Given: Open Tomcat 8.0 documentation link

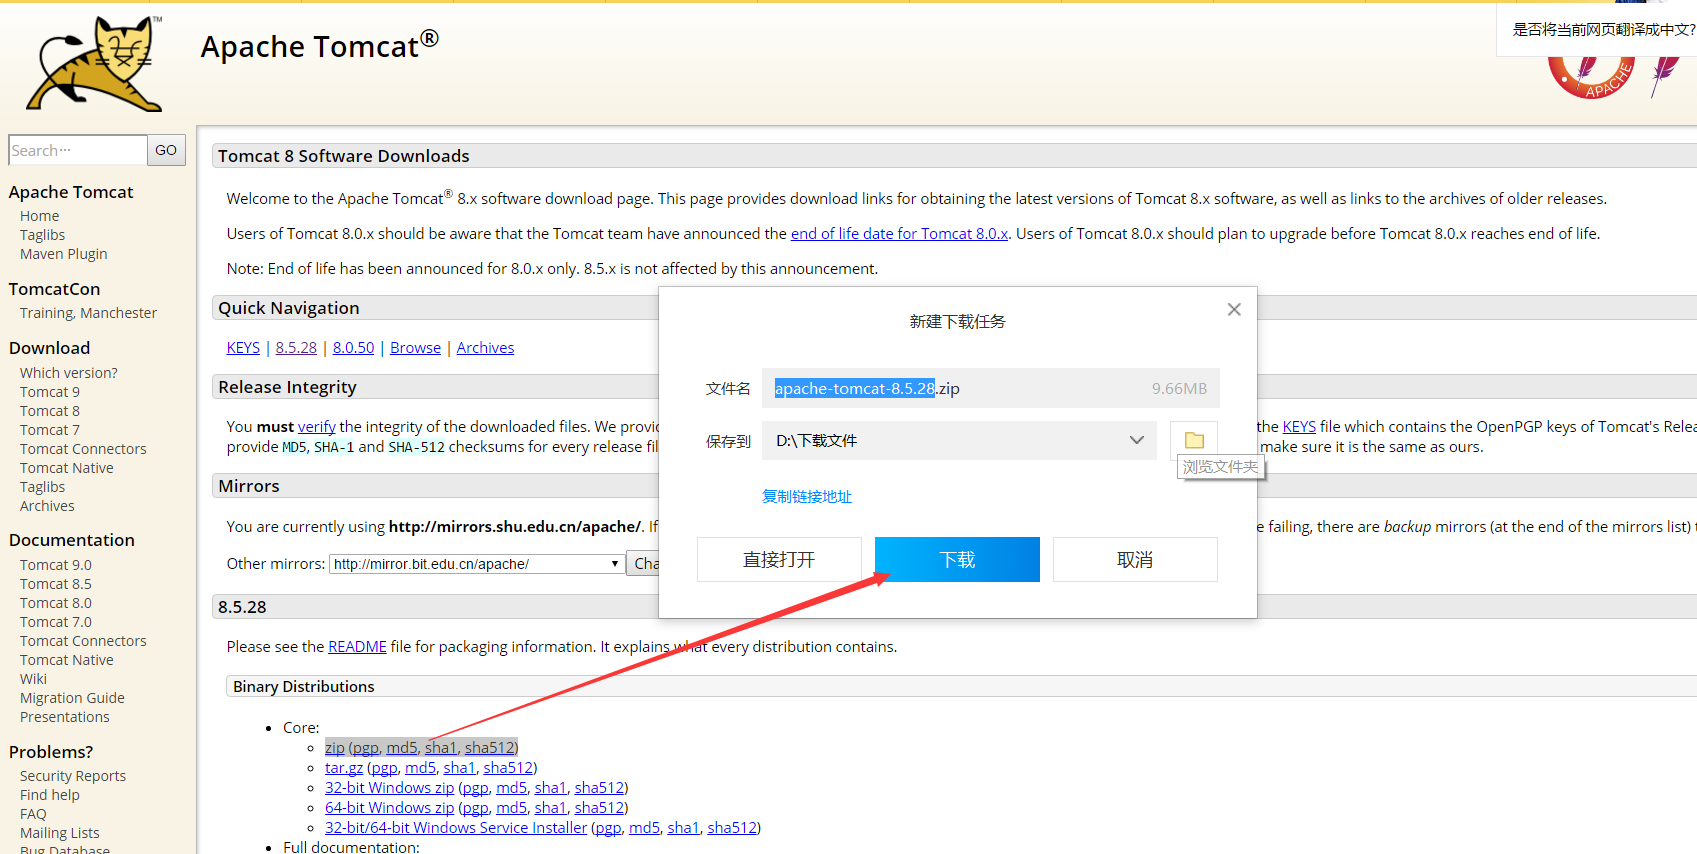Looking at the screenshot, I should point(55,603).
